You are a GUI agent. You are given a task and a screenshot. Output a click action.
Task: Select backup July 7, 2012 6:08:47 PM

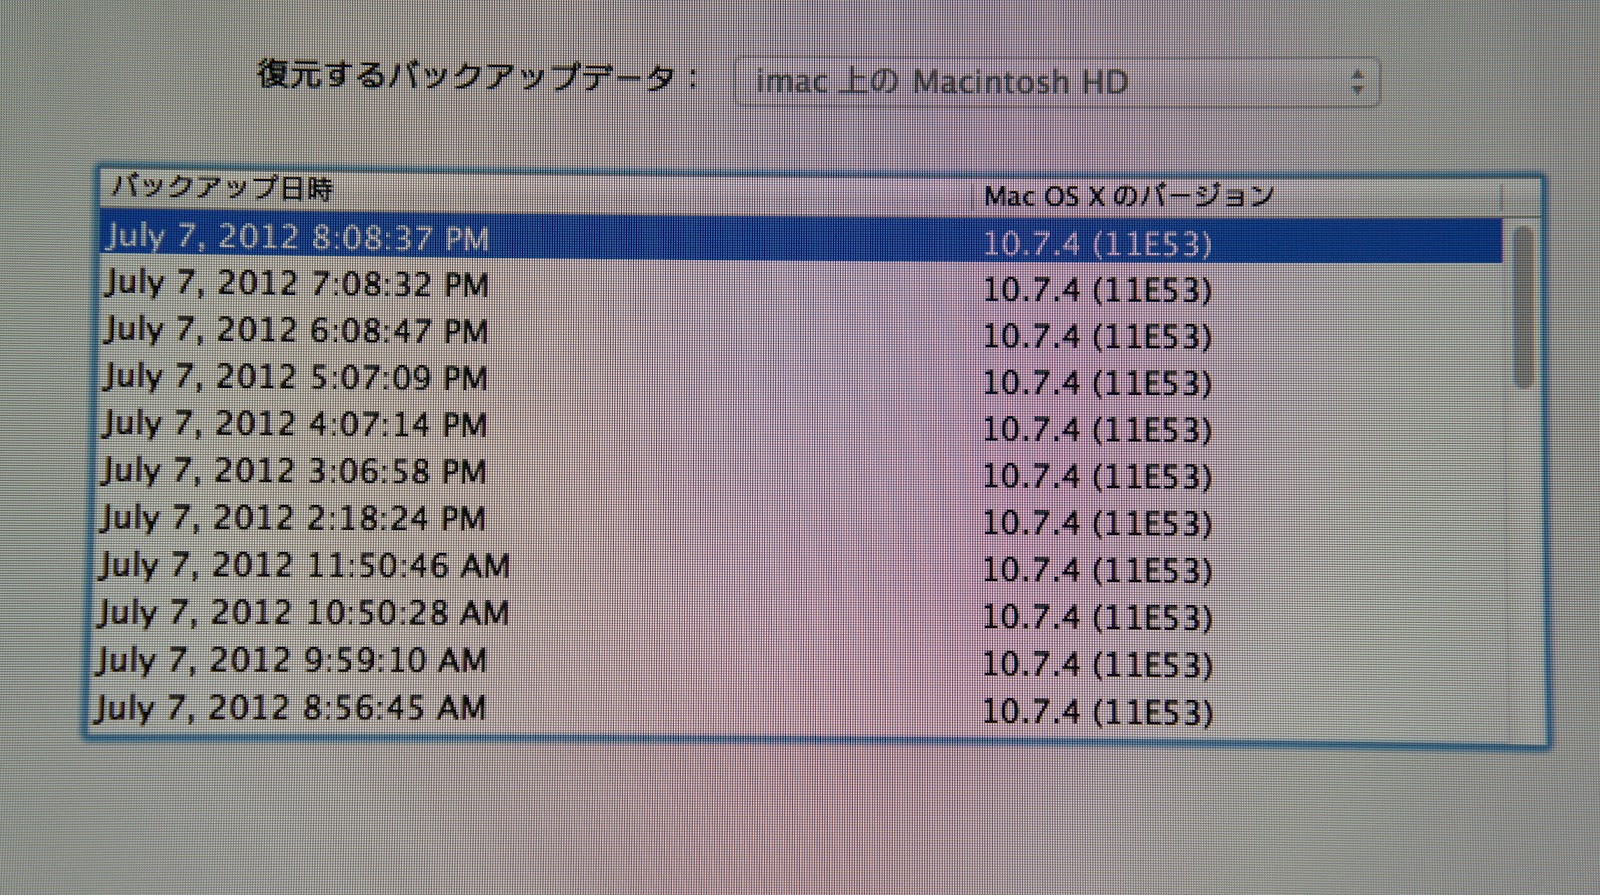800,334
